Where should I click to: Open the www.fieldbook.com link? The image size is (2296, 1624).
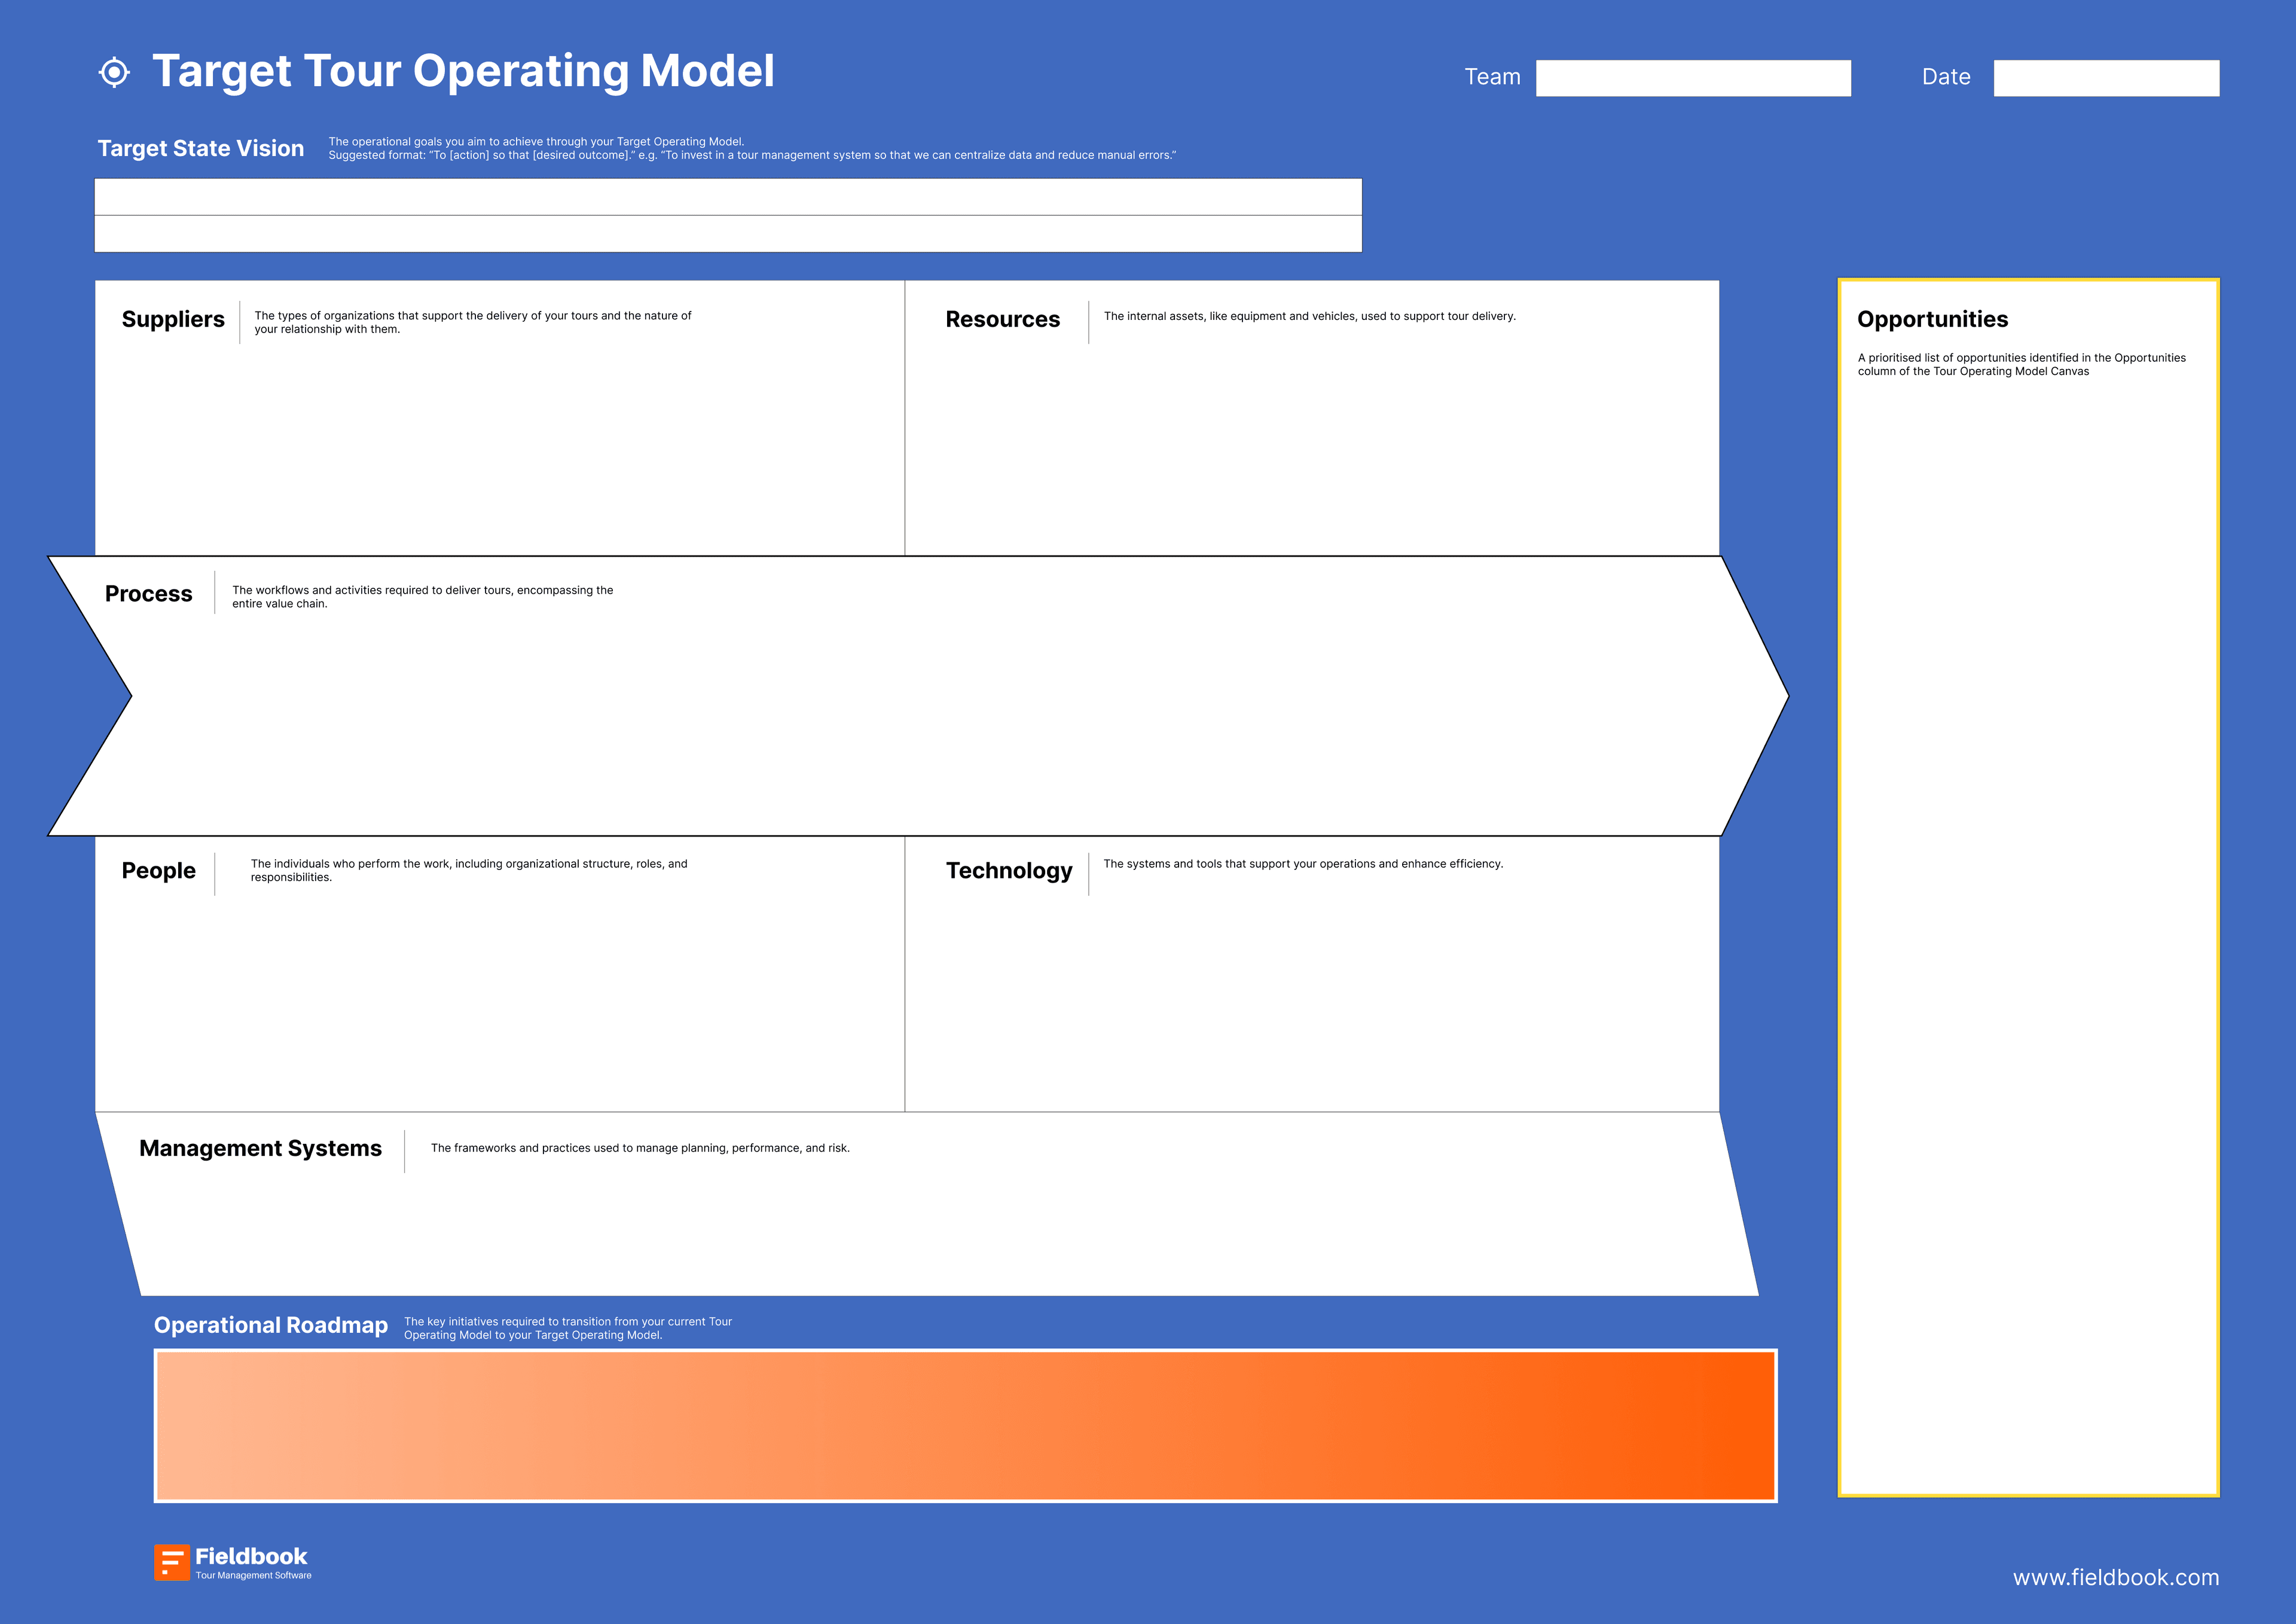pyautogui.click(x=2116, y=1577)
